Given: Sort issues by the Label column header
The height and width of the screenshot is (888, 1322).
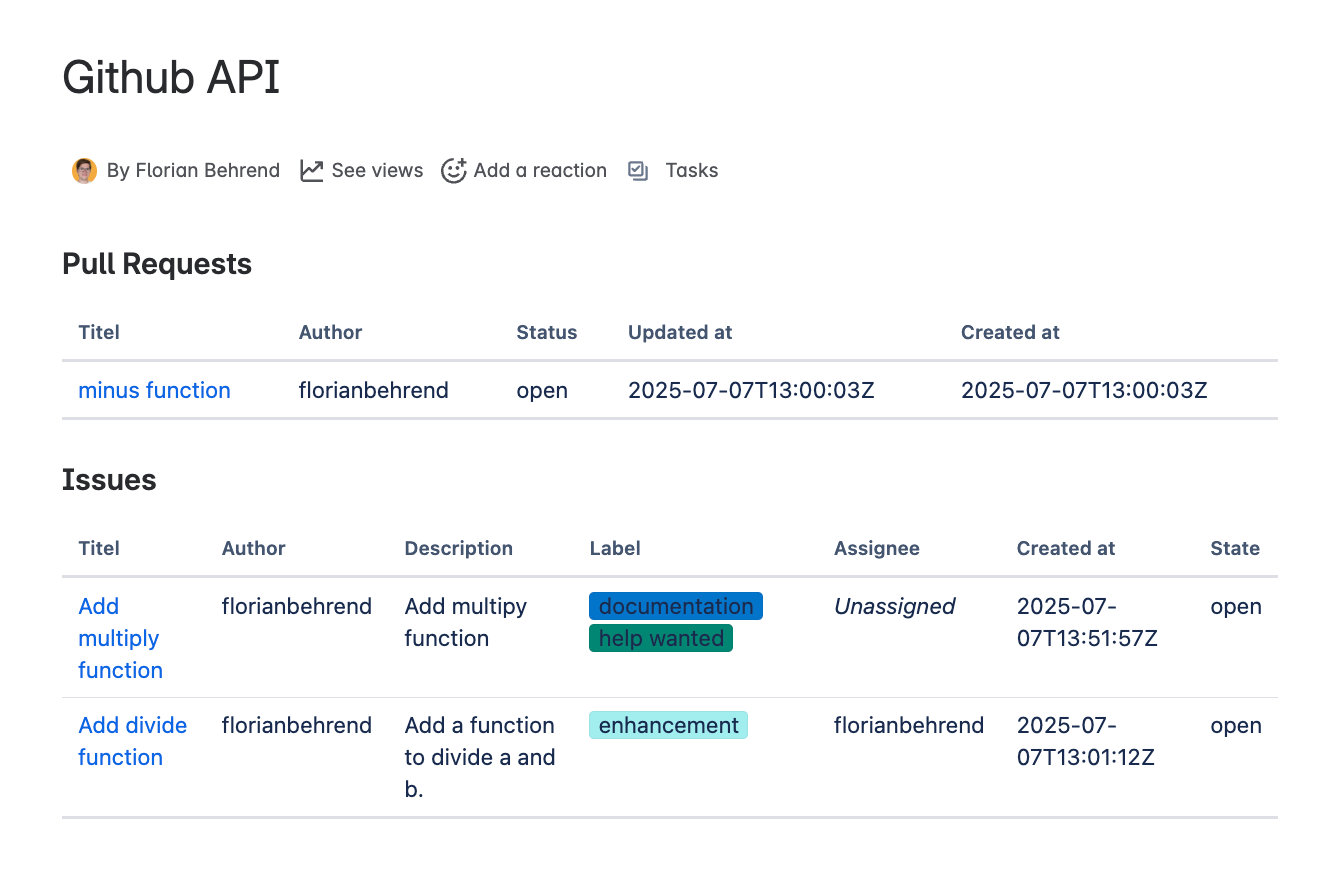Looking at the screenshot, I should click(x=614, y=548).
